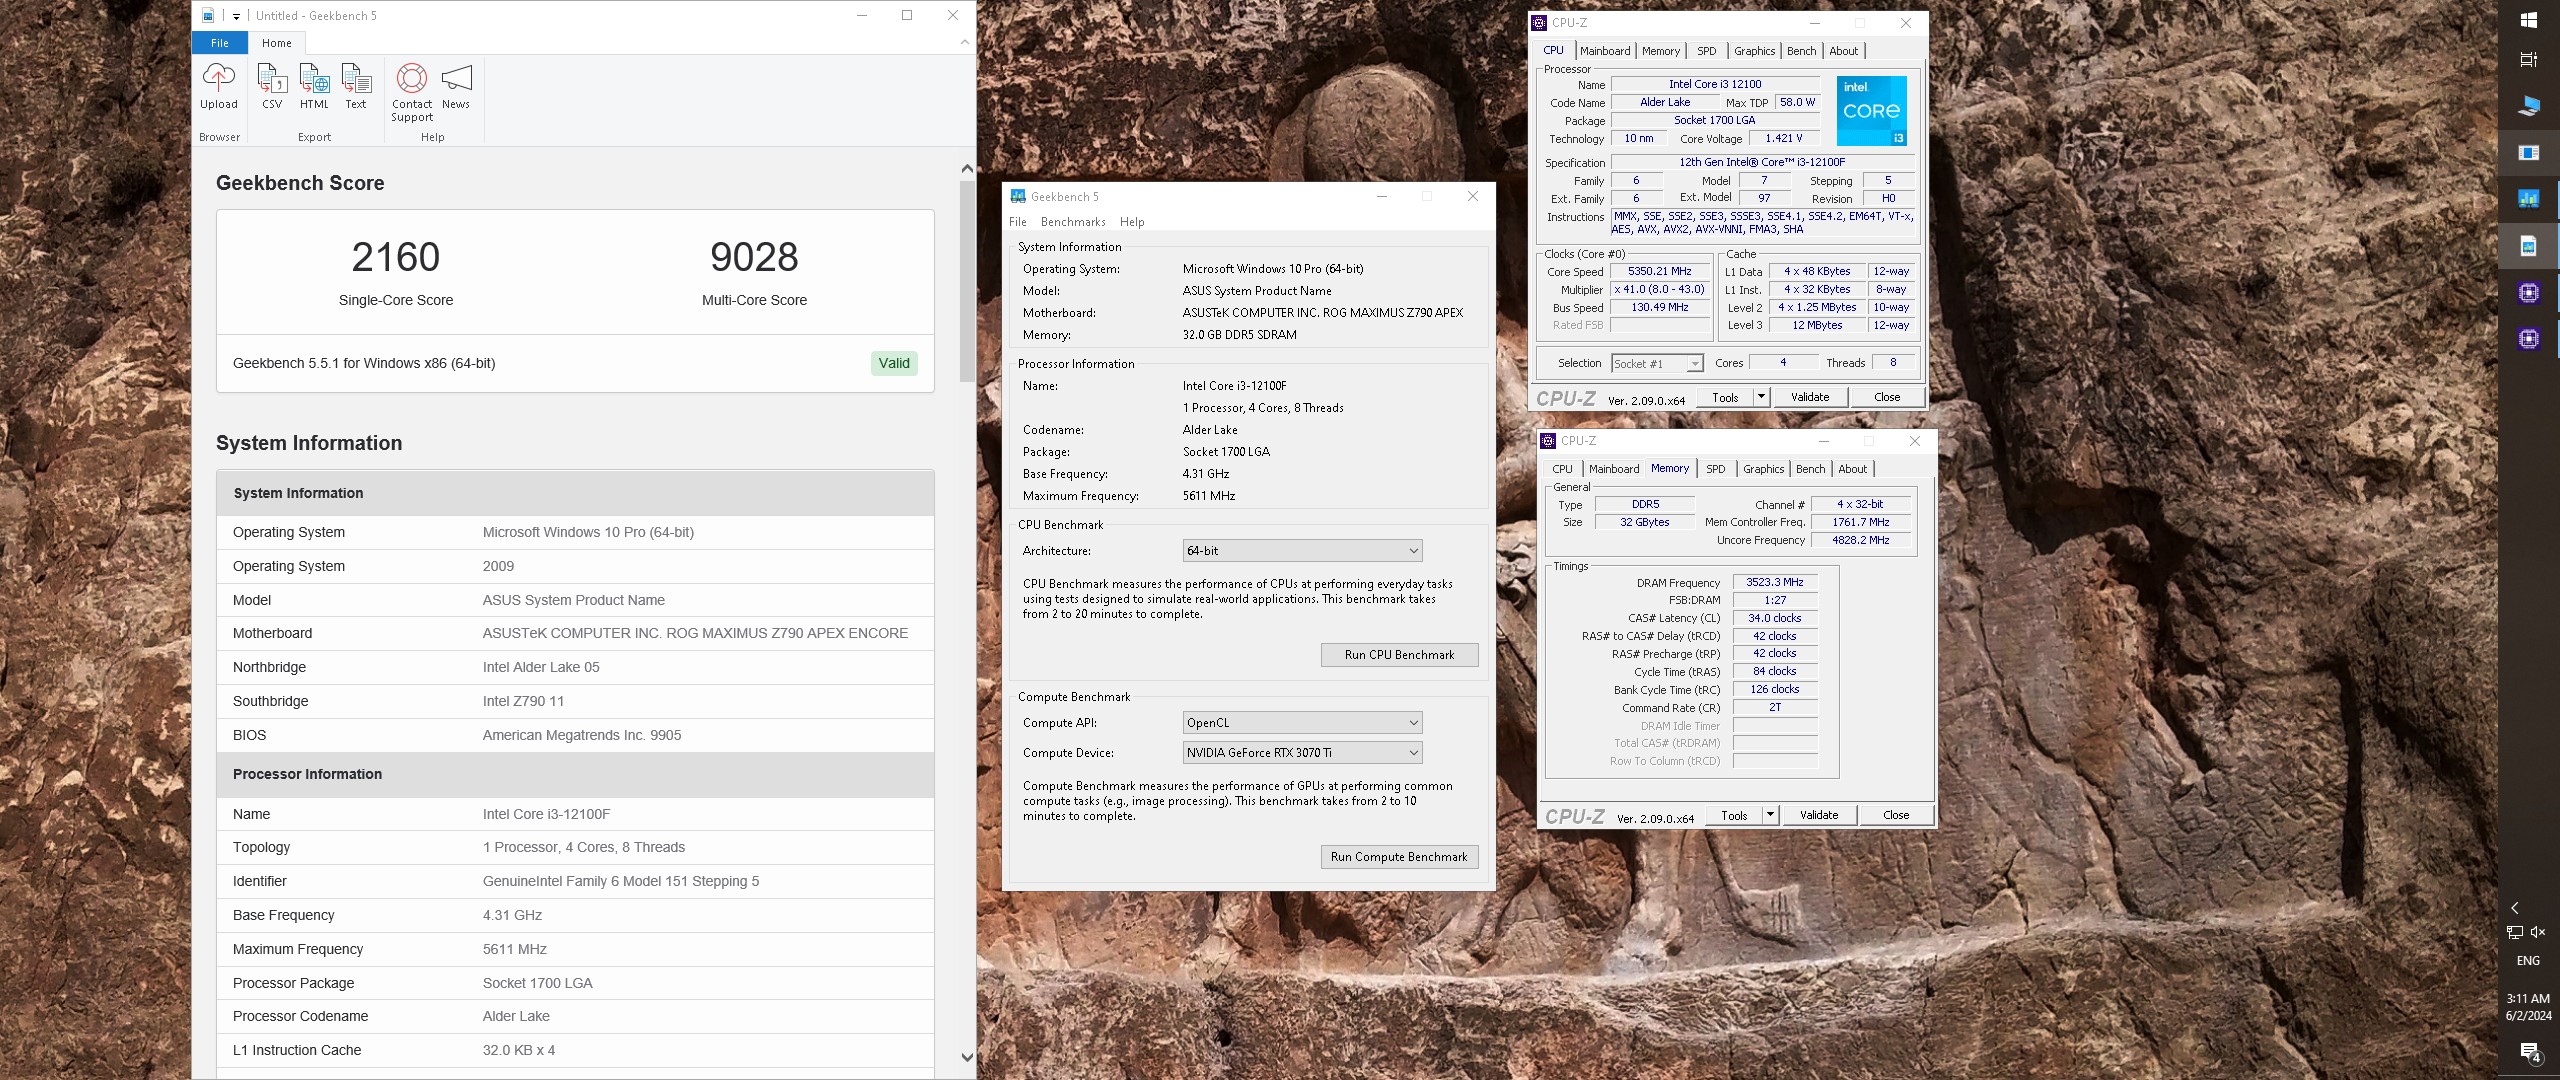The width and height of the screenshot is (2560, 1080).
Task: Open the Windows Start button
Action: pyautogui.click(x=2529, y=20)
